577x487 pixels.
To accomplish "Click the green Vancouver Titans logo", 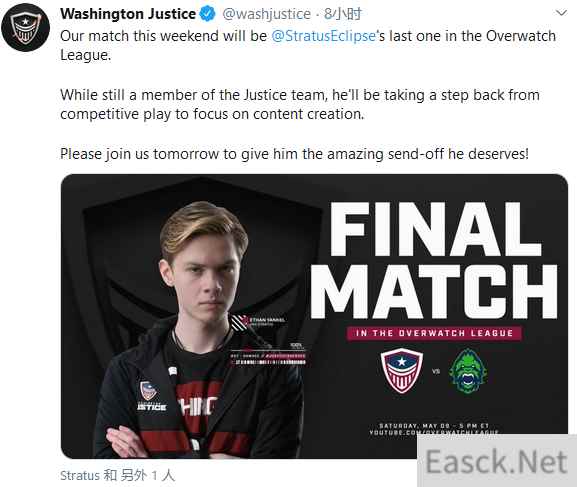I will coord(468,371).
